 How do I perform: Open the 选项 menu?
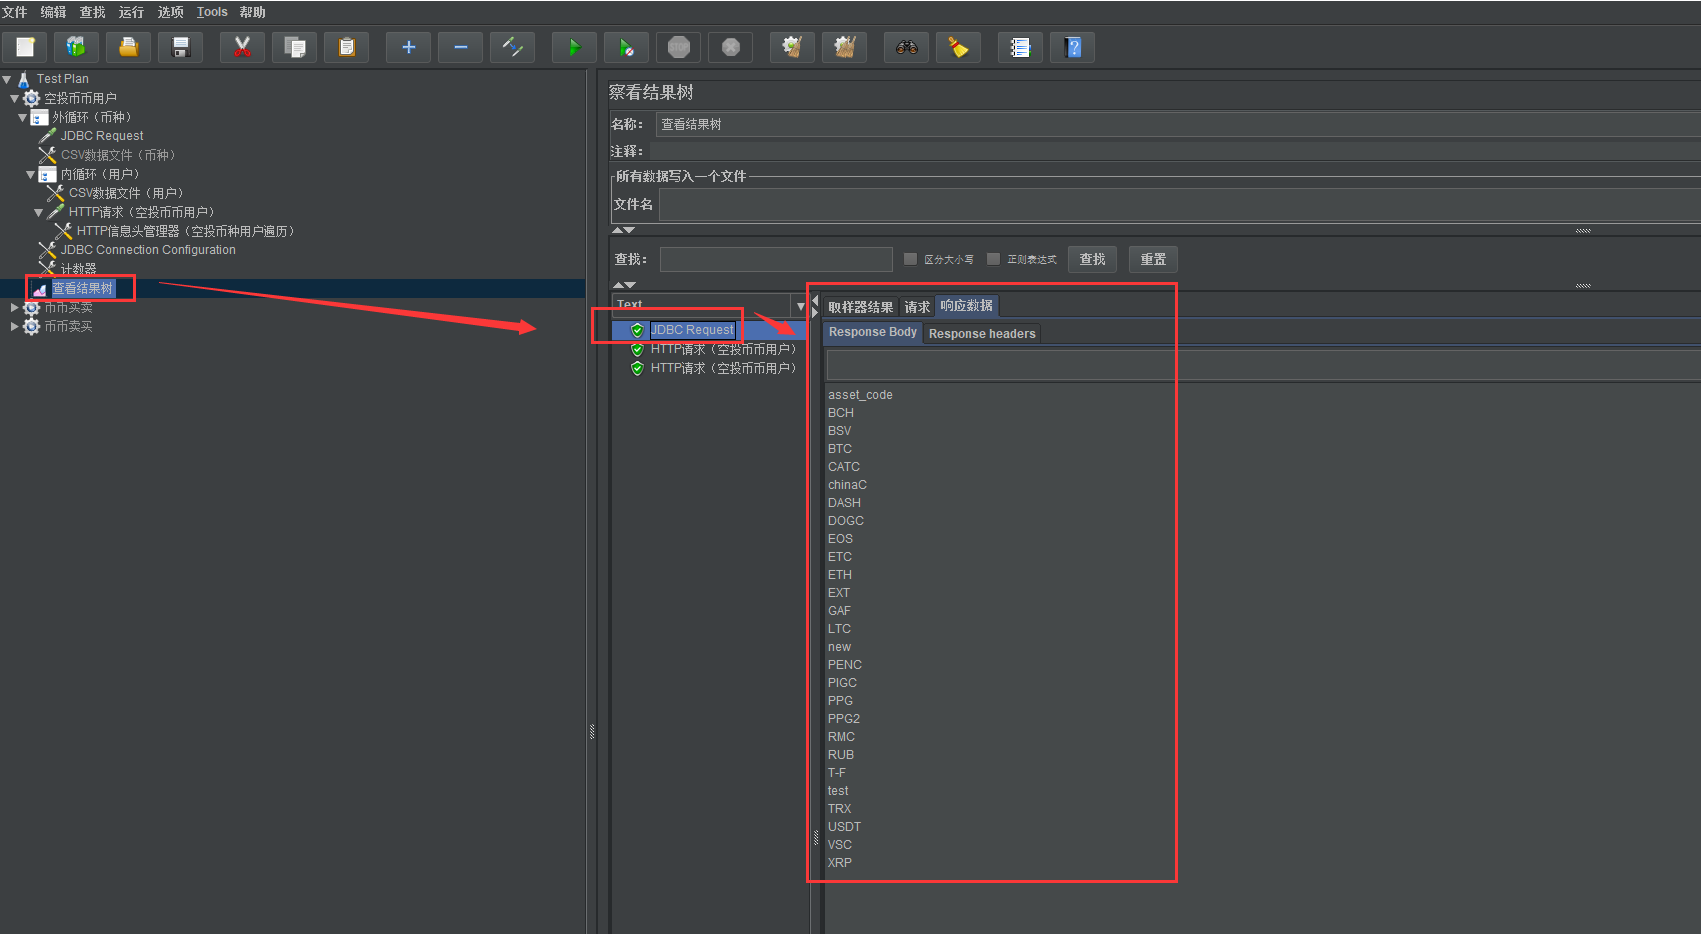coord(170,12)
